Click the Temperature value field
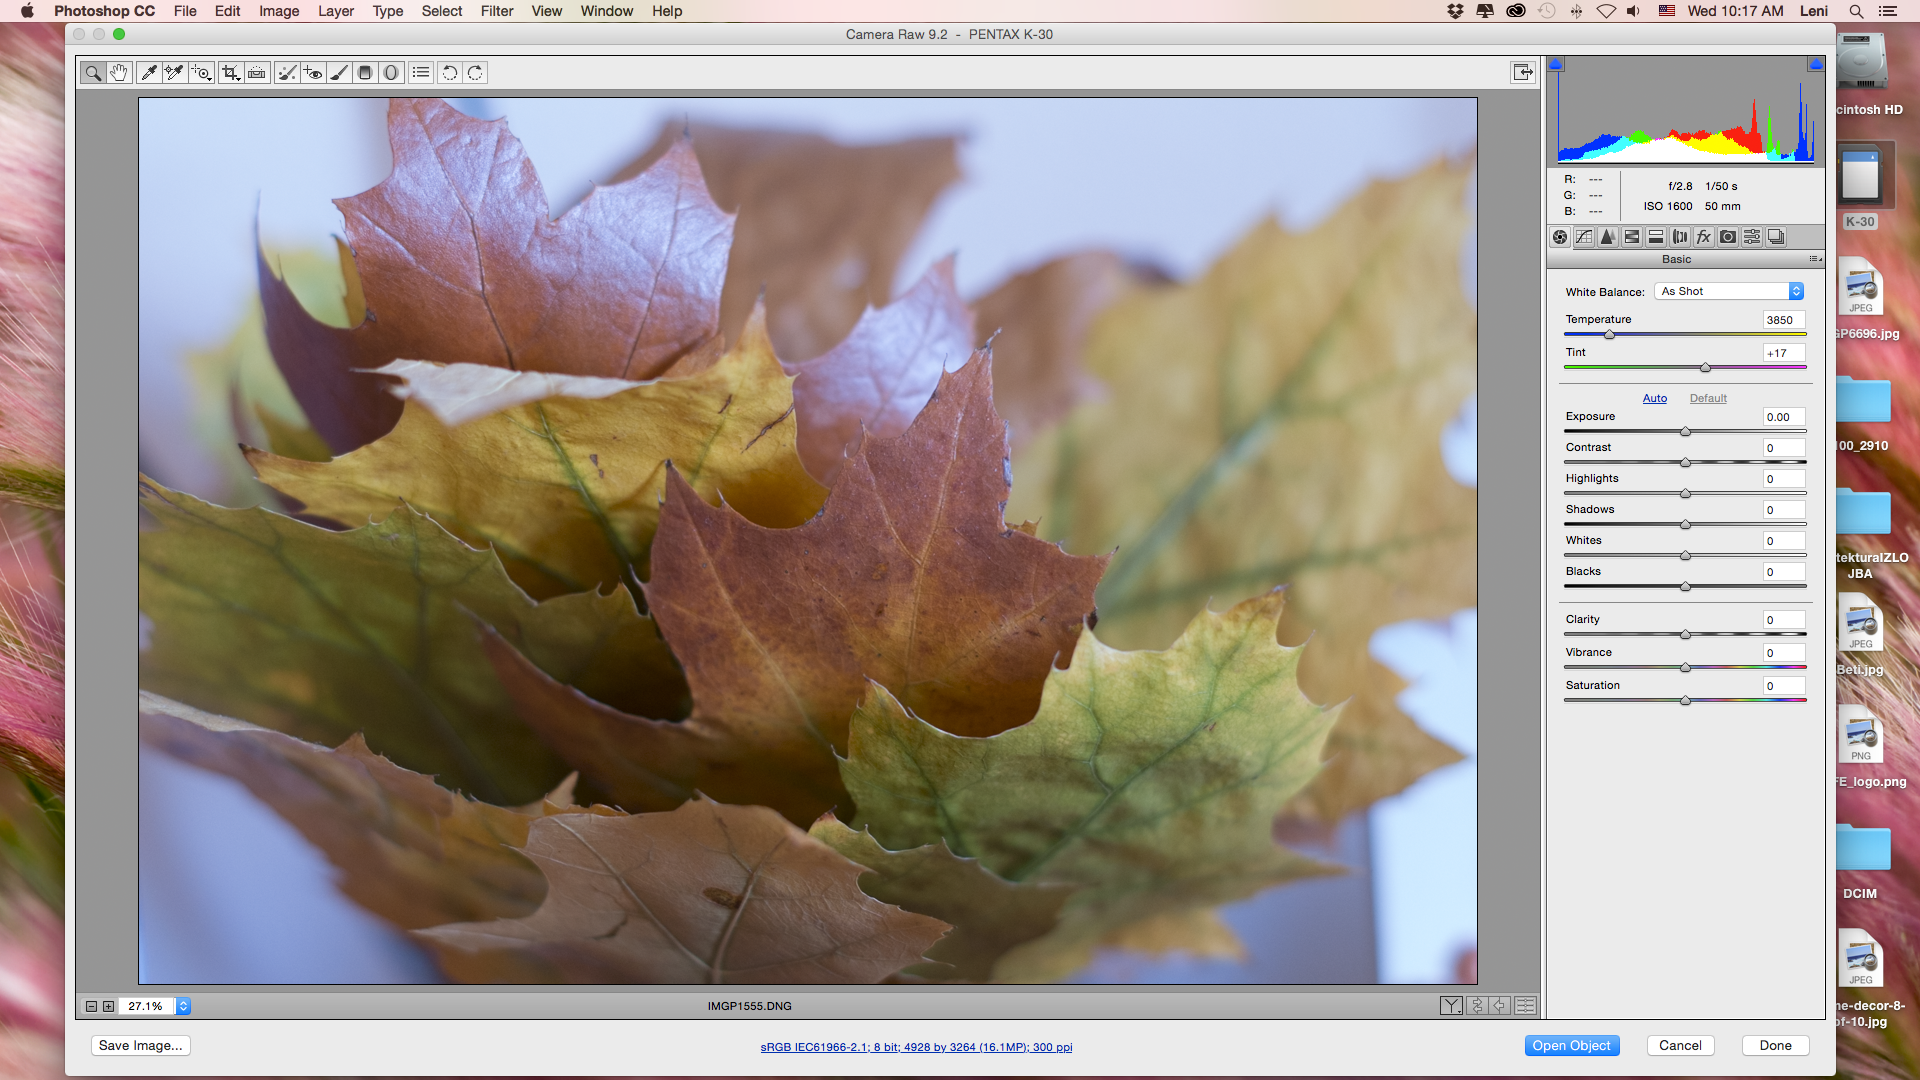Viewport: 1920px width, 1080px height. [1783, 320]
